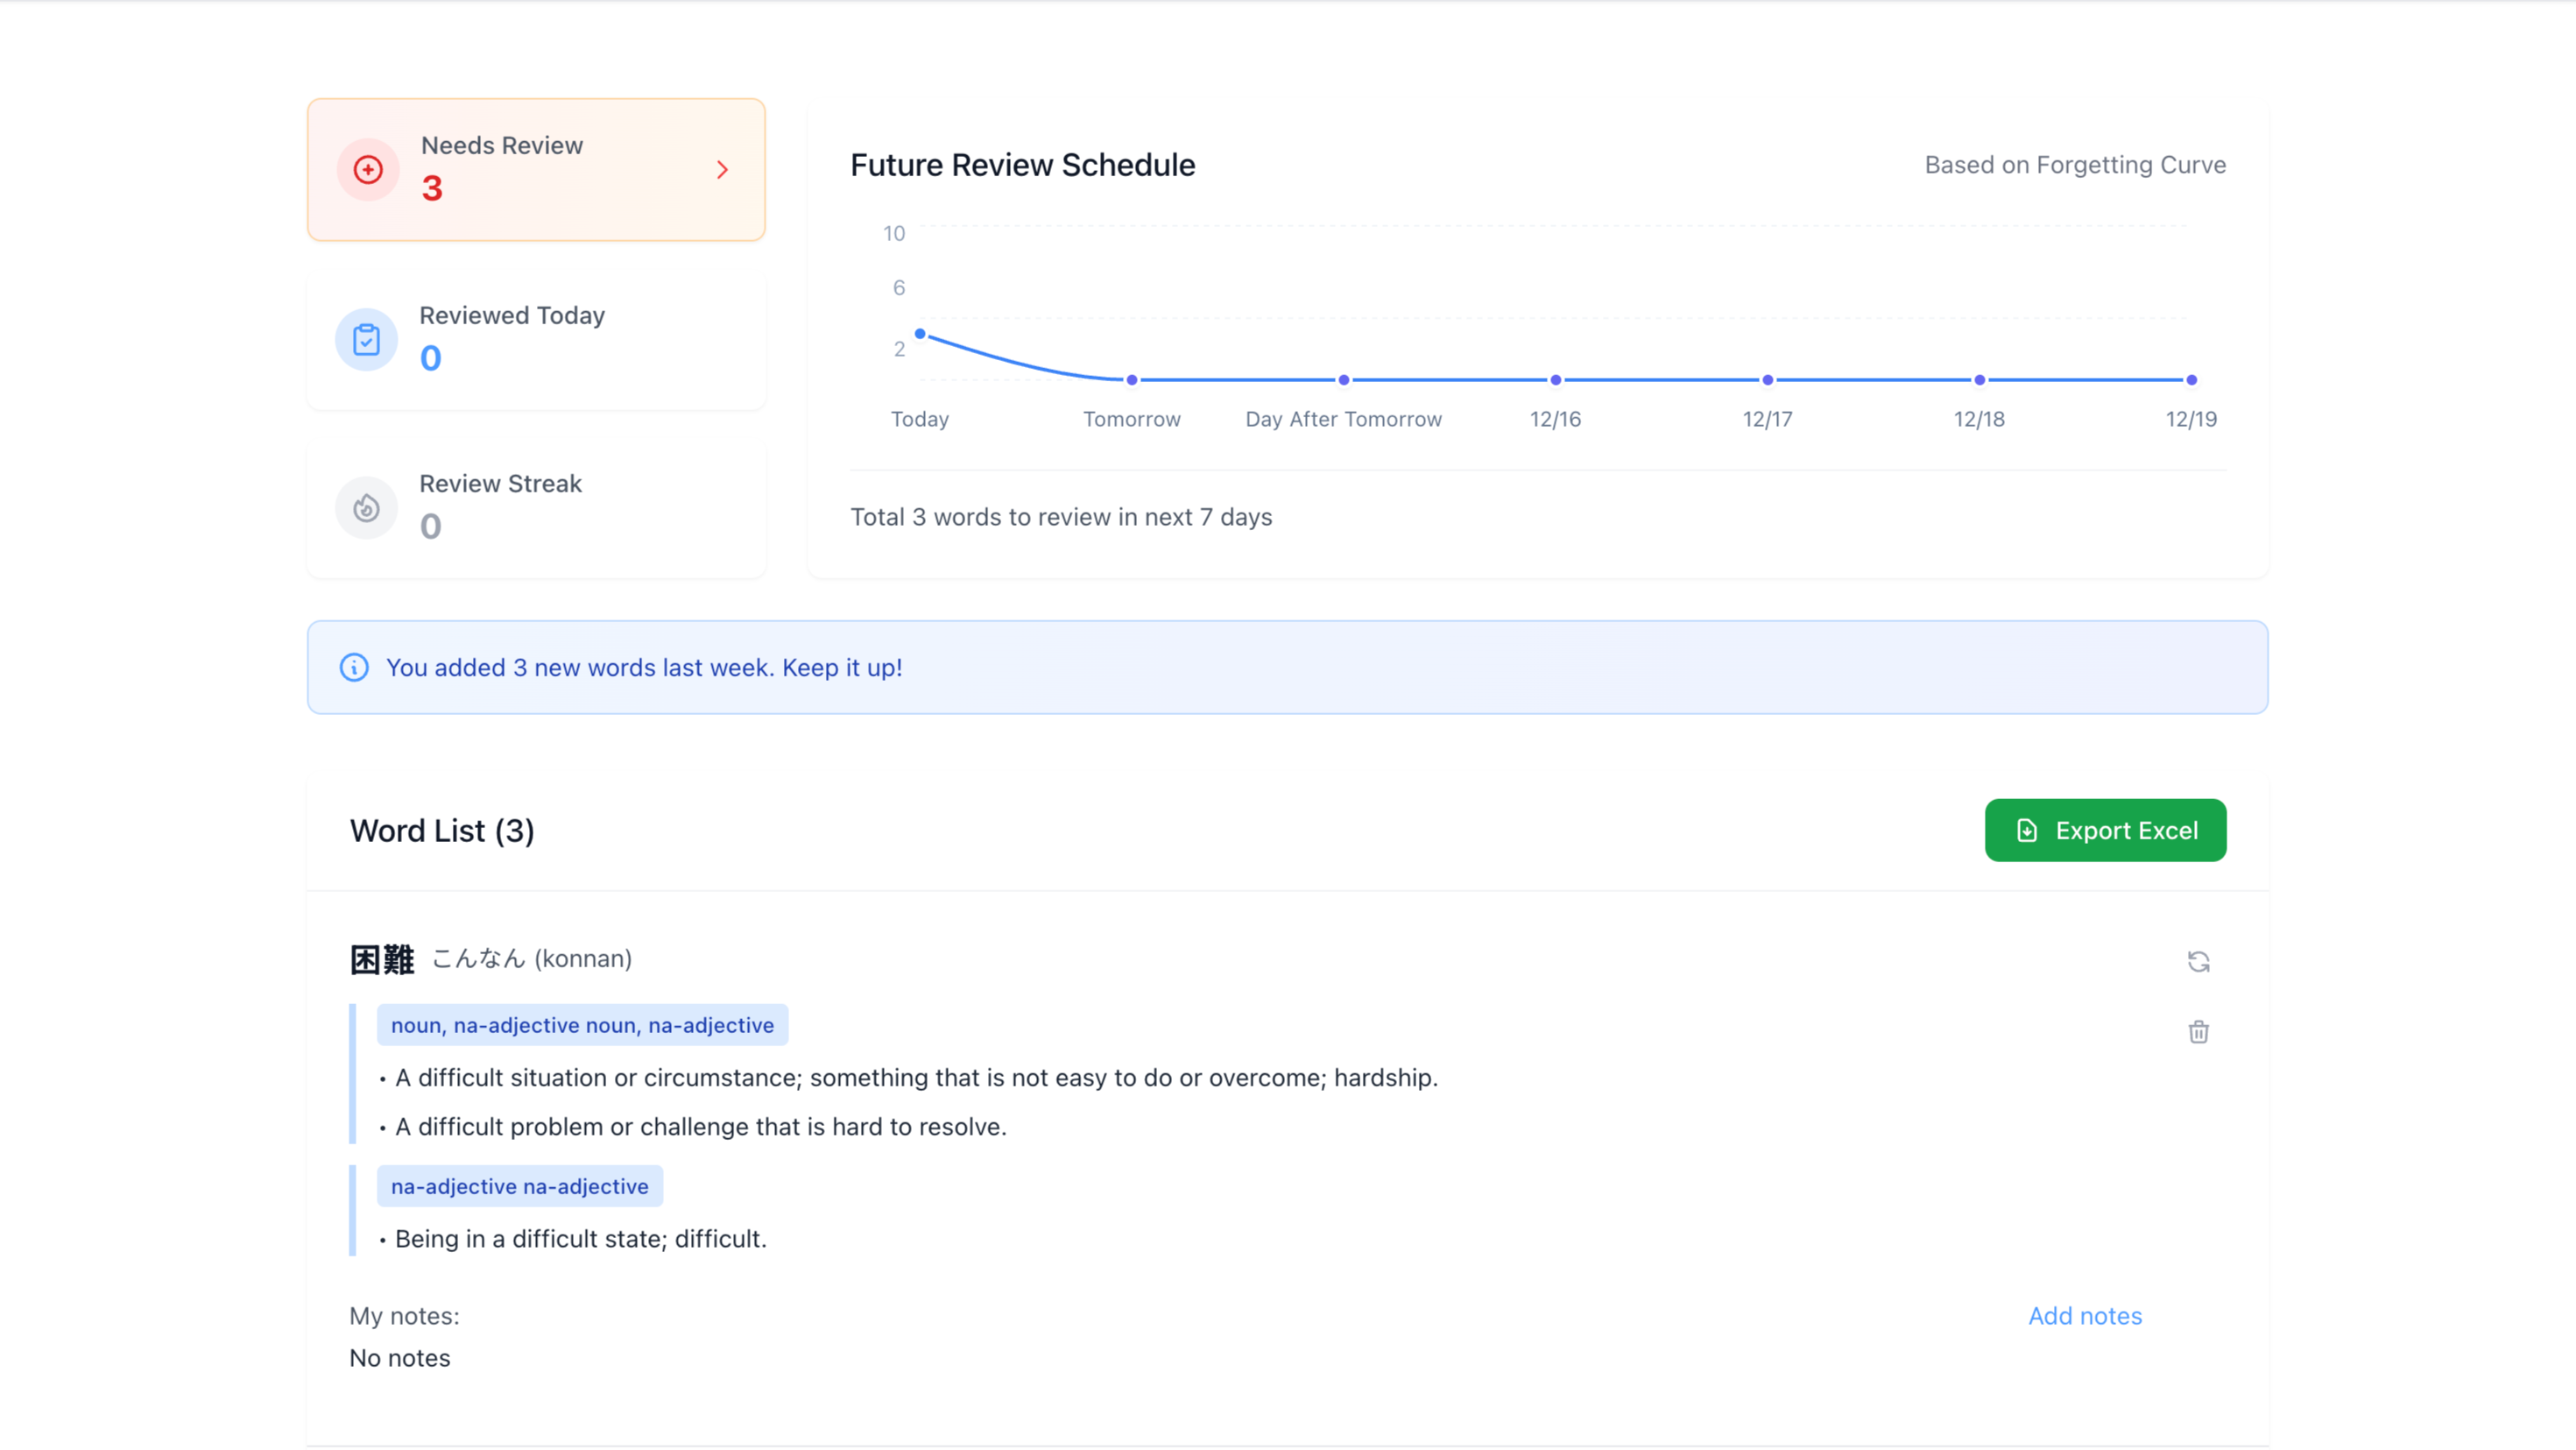Image resolution: width=2576 pixels, height=1450 pixels.
Task: Click the Needs Review target icon
Action: point(368,170)
